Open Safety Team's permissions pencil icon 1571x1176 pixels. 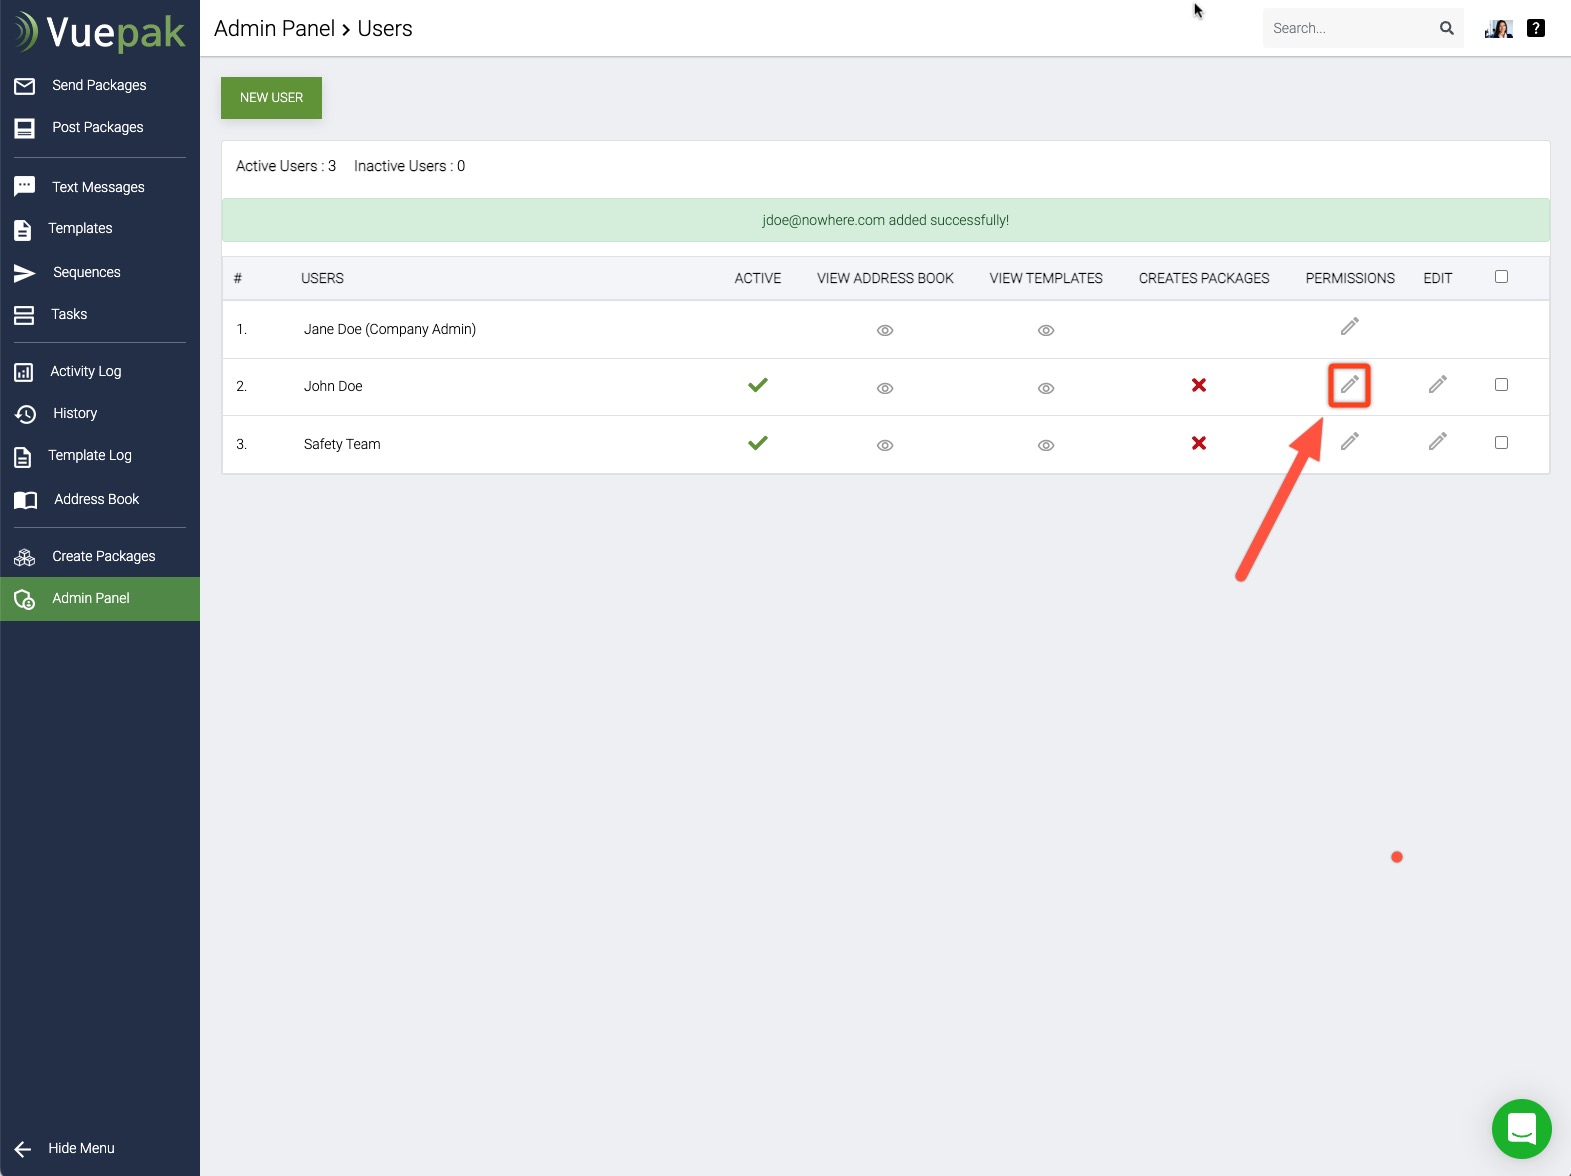pyautogui.click(x=1349, y=442)
